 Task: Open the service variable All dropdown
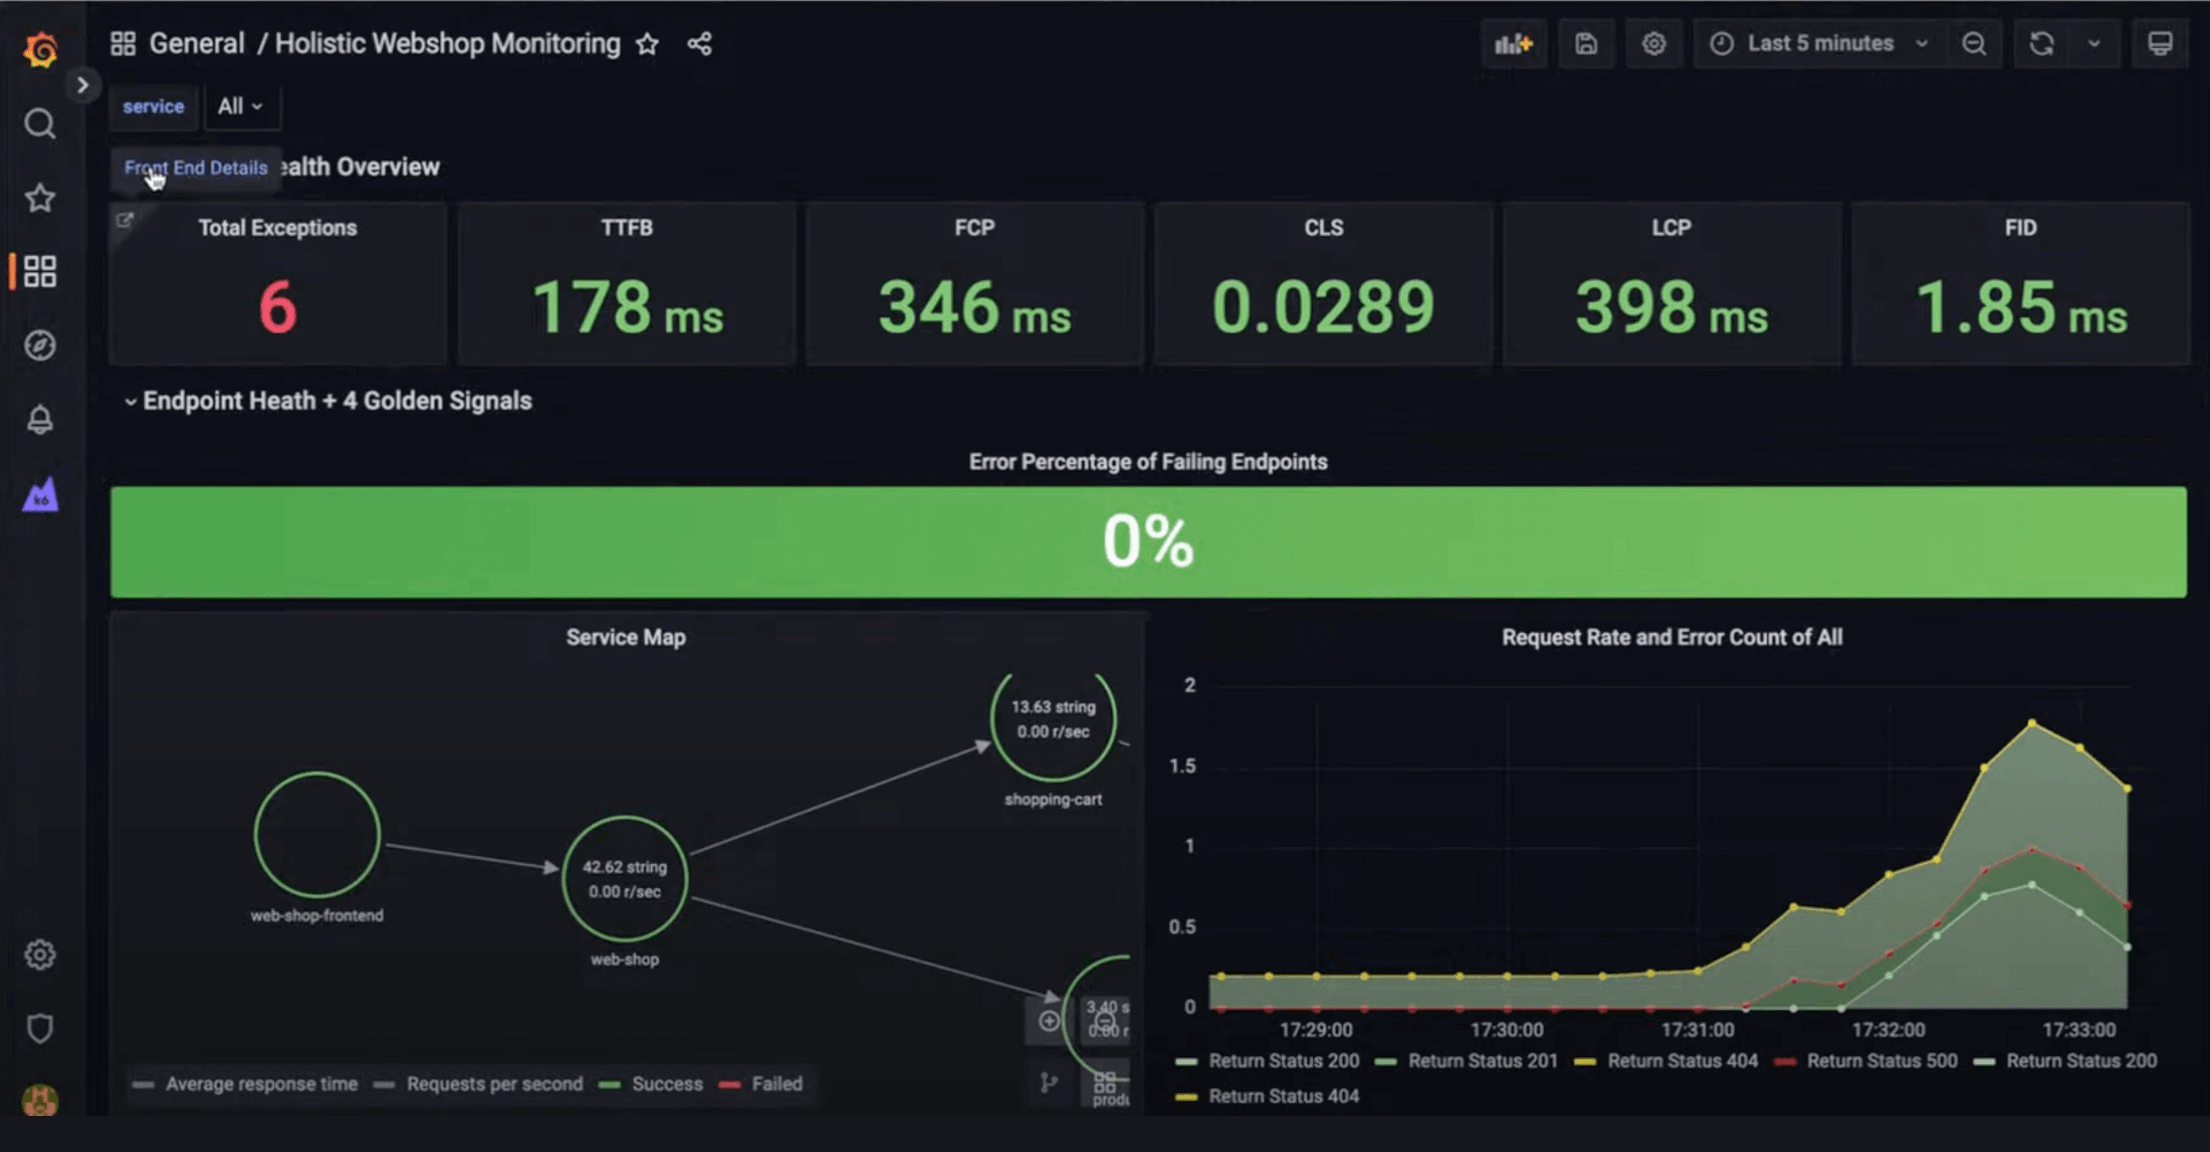(241, 106)
